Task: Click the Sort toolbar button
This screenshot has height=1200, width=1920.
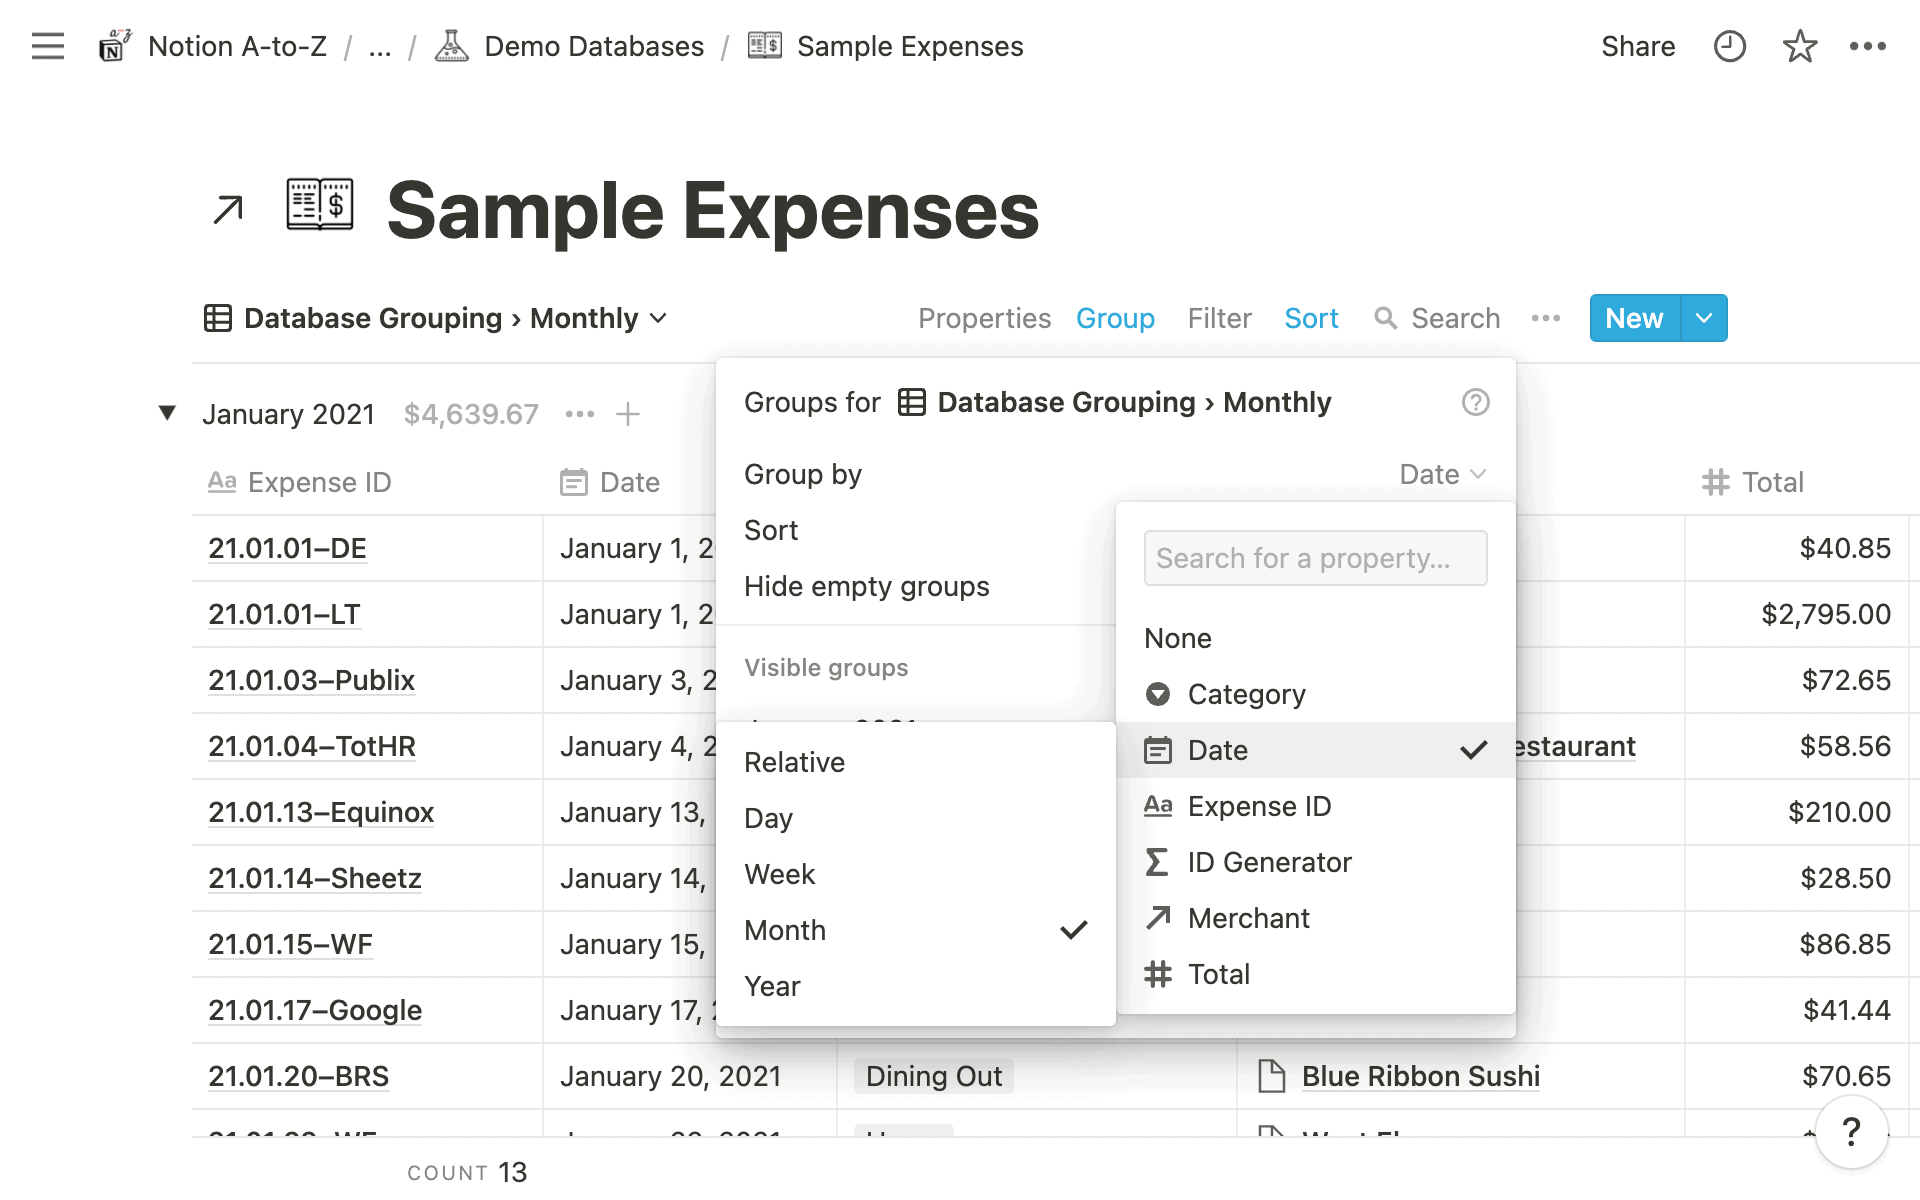Action: 1309,318
